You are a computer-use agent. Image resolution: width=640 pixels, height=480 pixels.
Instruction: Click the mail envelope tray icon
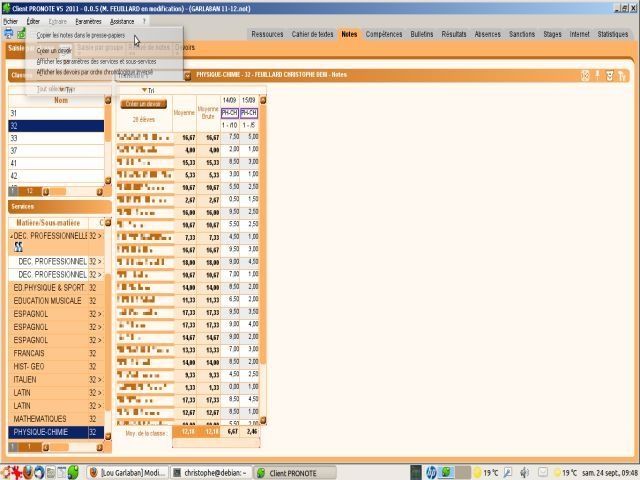coord(542,473)
